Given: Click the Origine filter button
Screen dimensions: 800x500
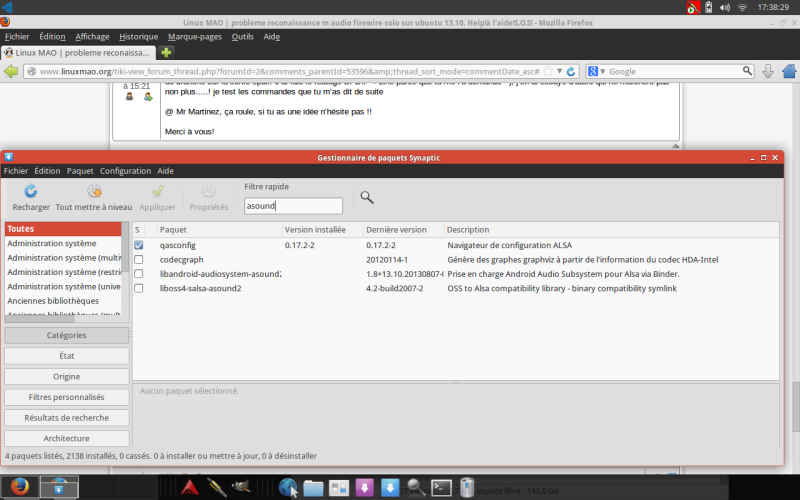Looking at the screenshot, I should (x=66, y=377).
